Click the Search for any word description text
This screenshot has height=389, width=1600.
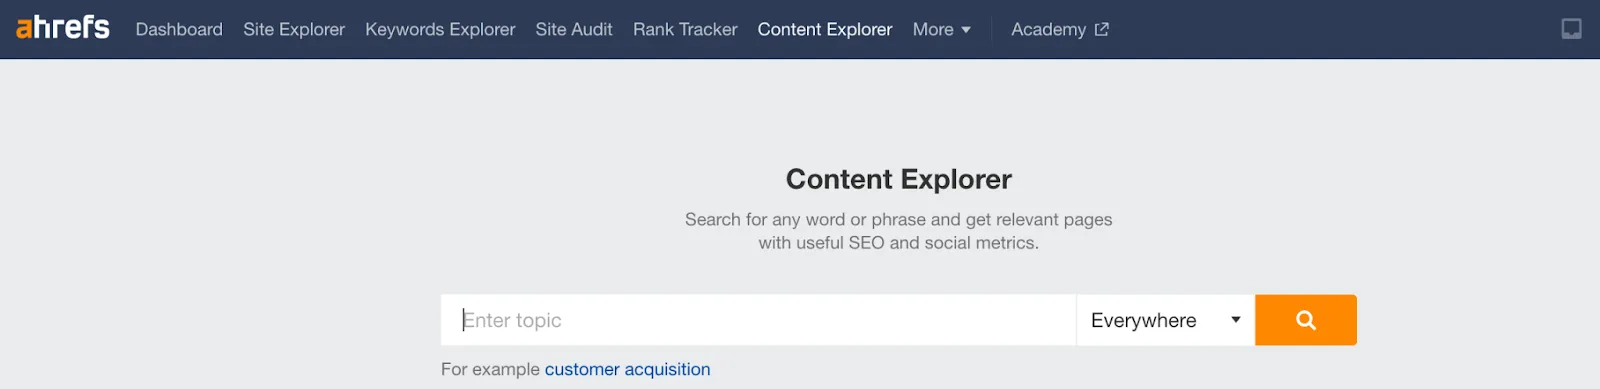coord(898,231)
